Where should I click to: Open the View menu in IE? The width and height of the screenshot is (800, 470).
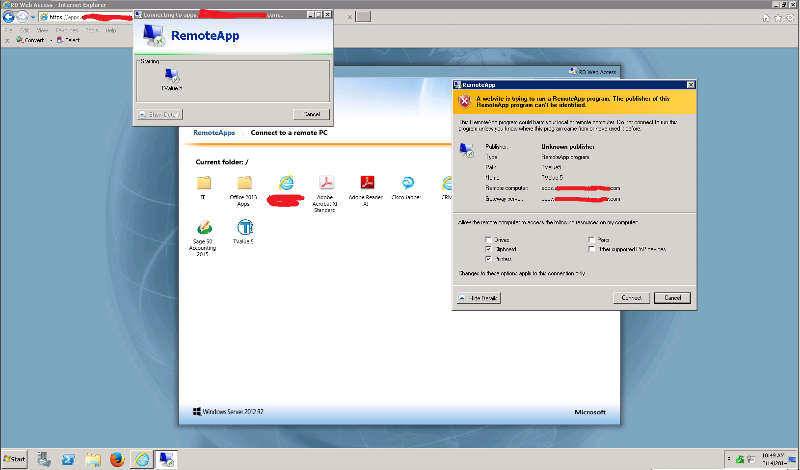click(42, 30)
